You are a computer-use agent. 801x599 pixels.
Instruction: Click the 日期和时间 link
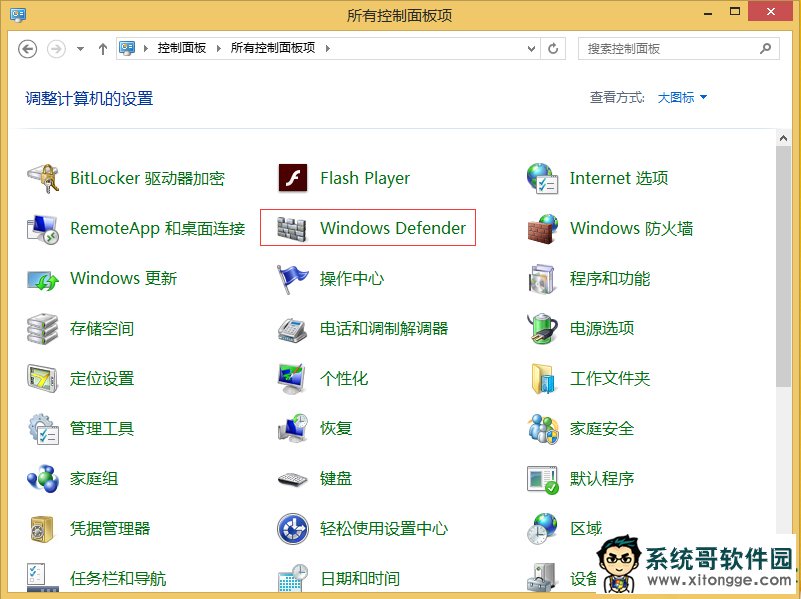(360, 578)
